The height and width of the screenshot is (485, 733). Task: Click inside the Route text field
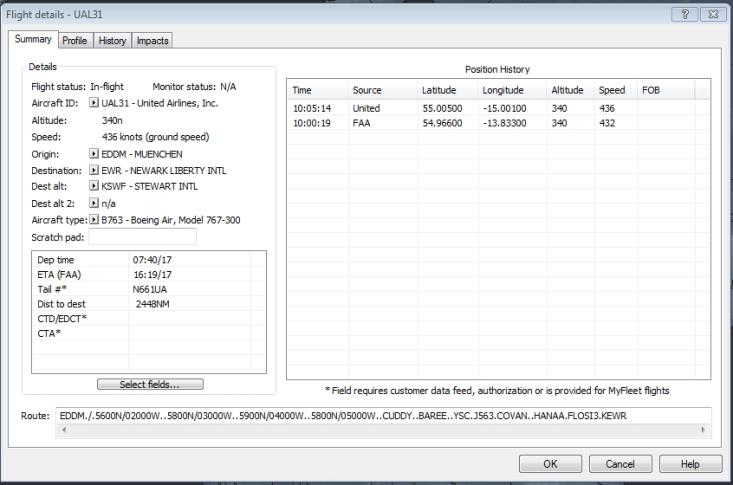383,416
